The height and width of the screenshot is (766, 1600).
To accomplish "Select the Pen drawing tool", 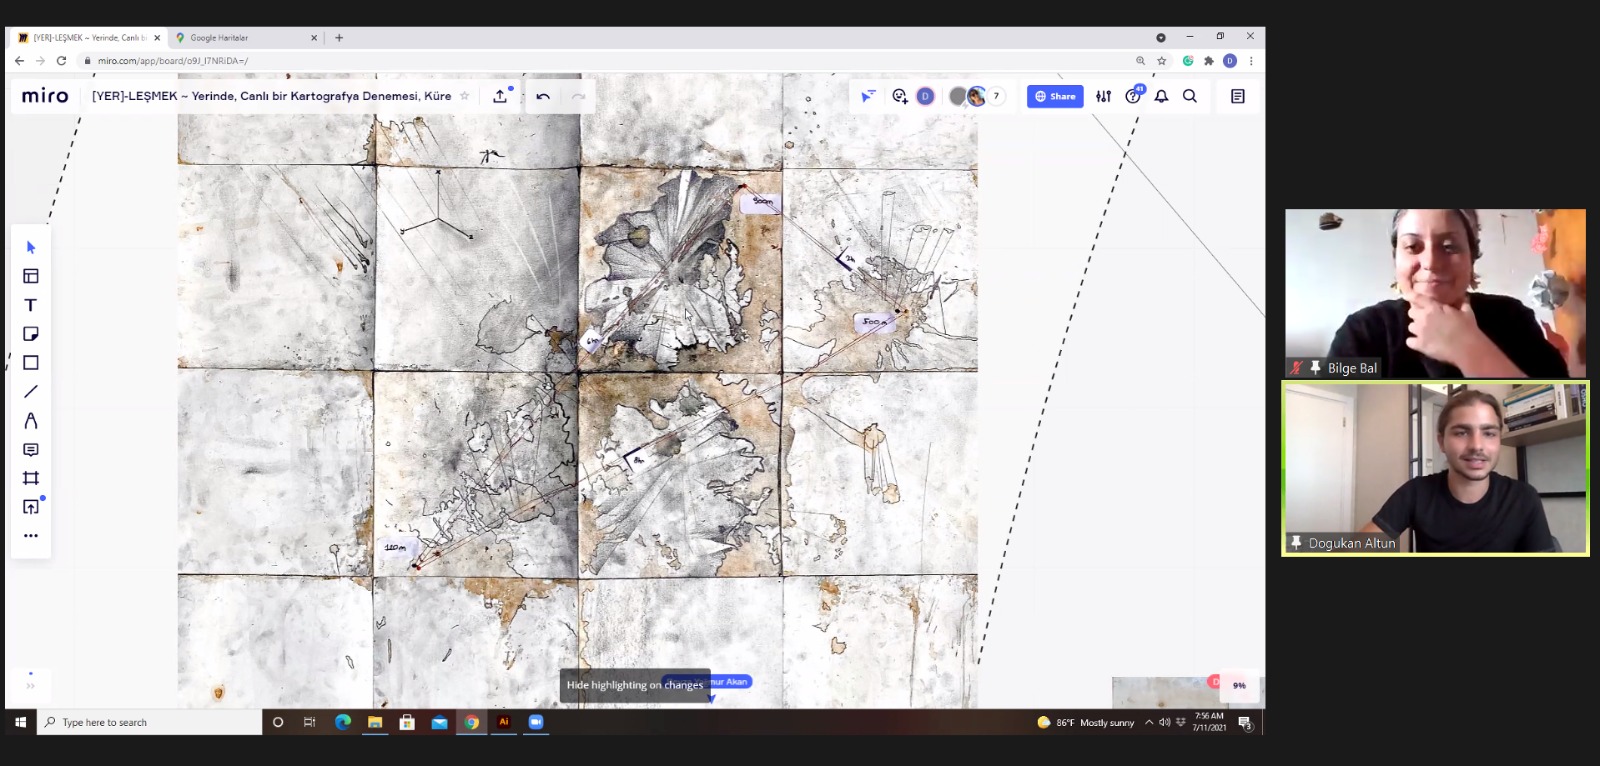I will coord(31,421).
